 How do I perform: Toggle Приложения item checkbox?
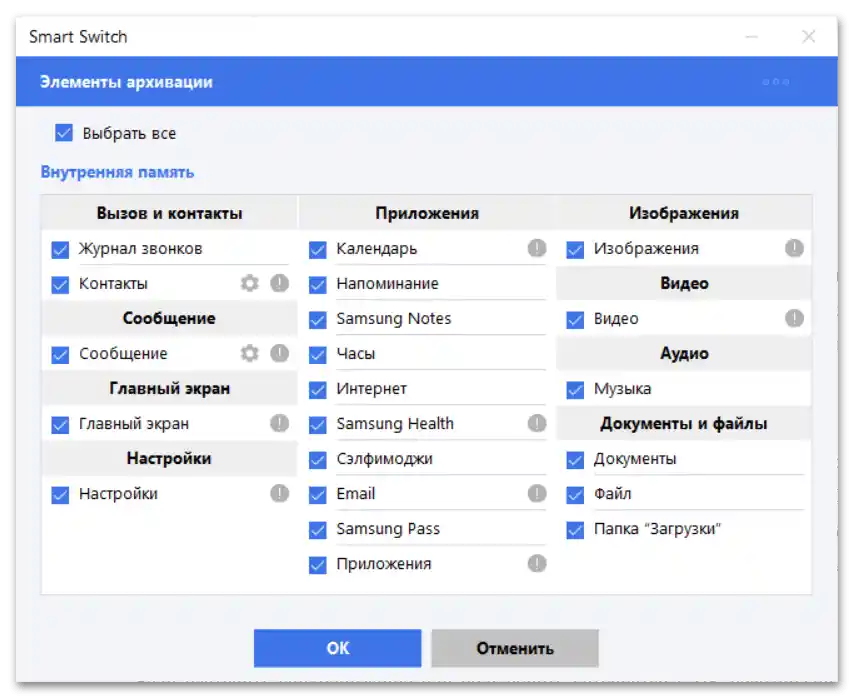pos(318,565)
